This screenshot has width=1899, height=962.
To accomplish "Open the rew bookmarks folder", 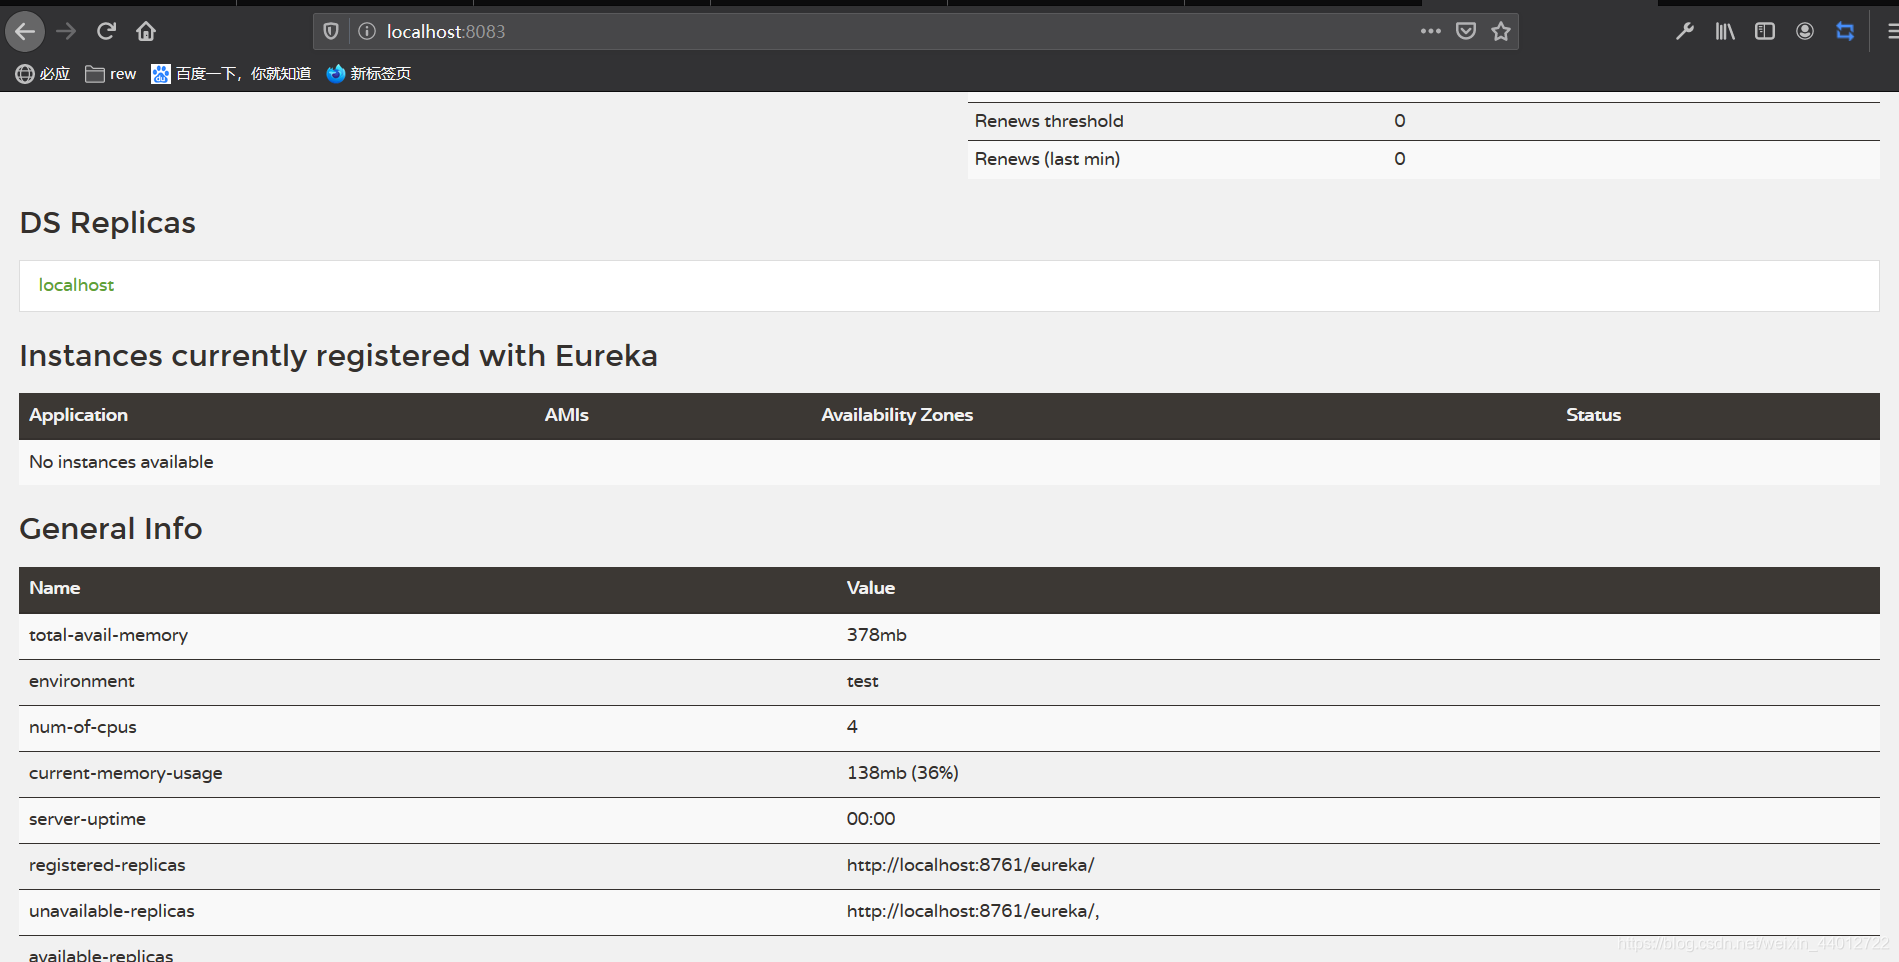I will click(111, 73).
